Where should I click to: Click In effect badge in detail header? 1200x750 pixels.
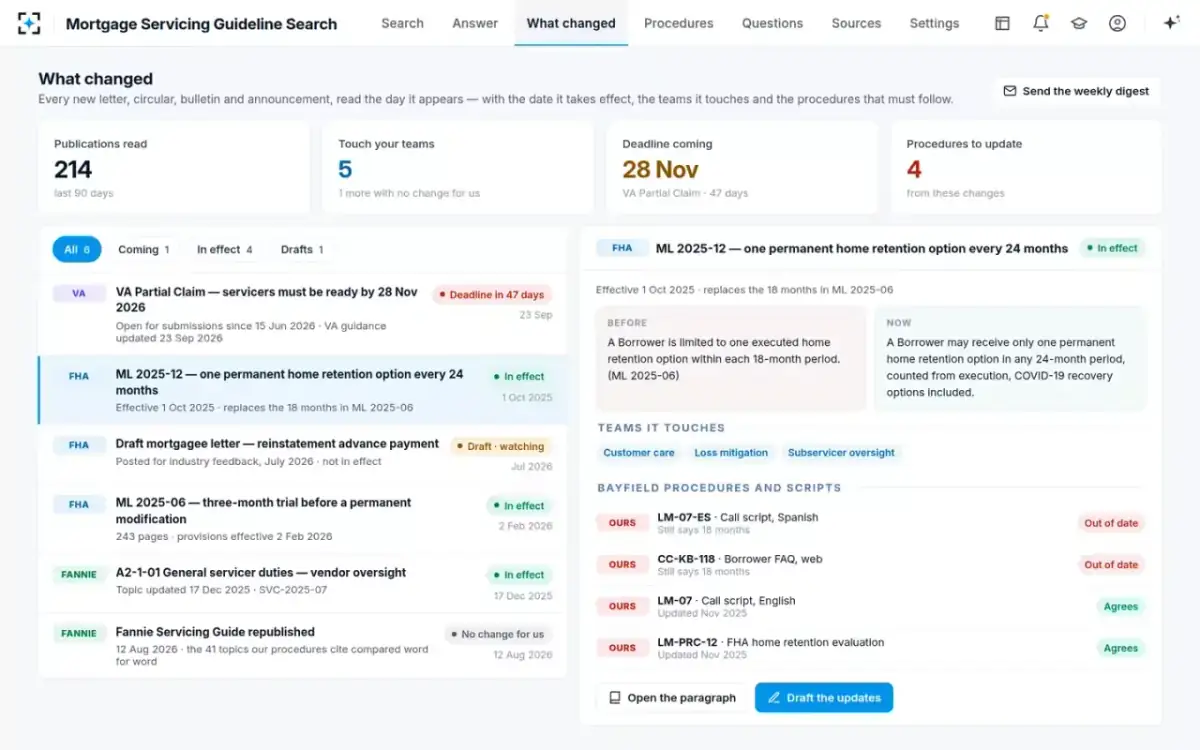click(x=1112, y=248)
